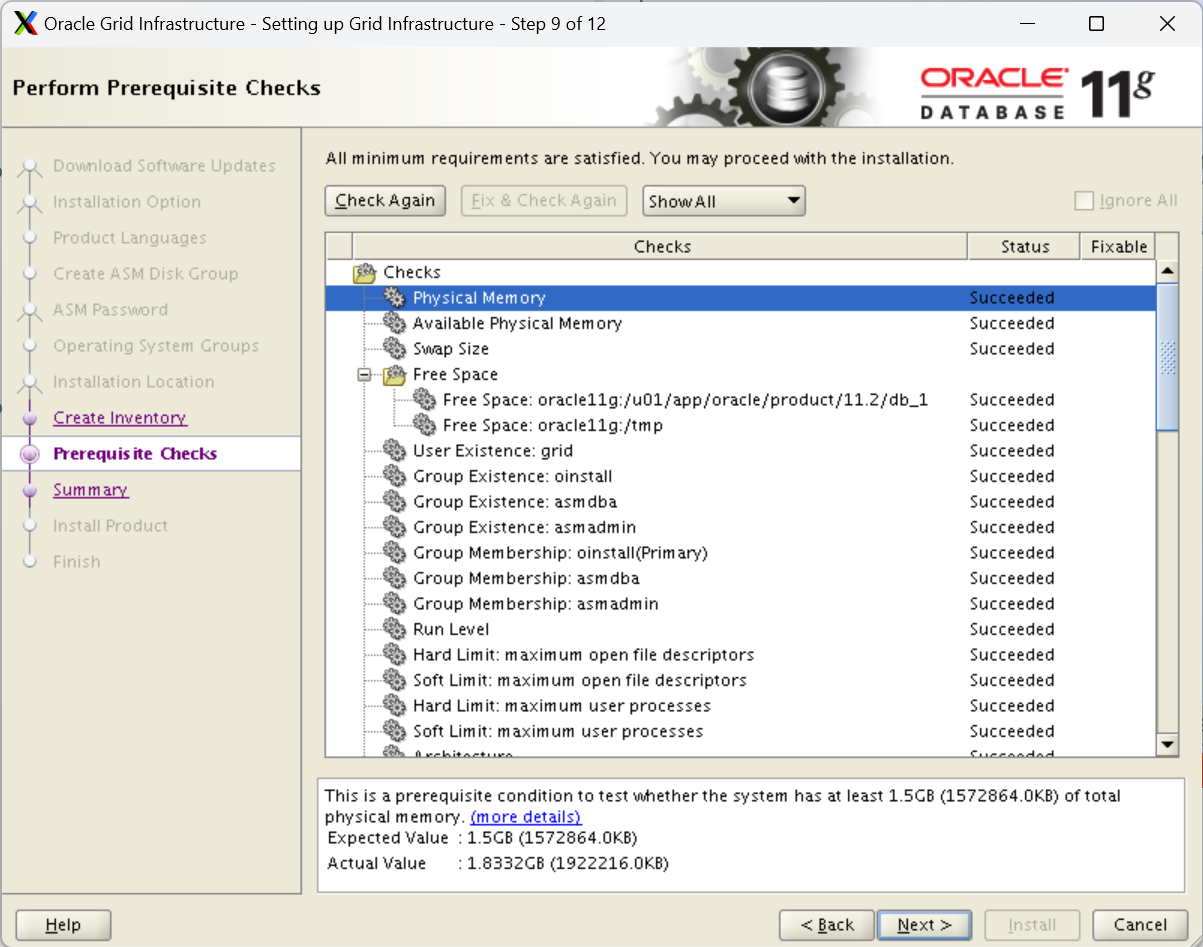The width and height of the screenshot is (1203, 947).
Task: Select Available Physical Memory check row
Action: [740, 323]
